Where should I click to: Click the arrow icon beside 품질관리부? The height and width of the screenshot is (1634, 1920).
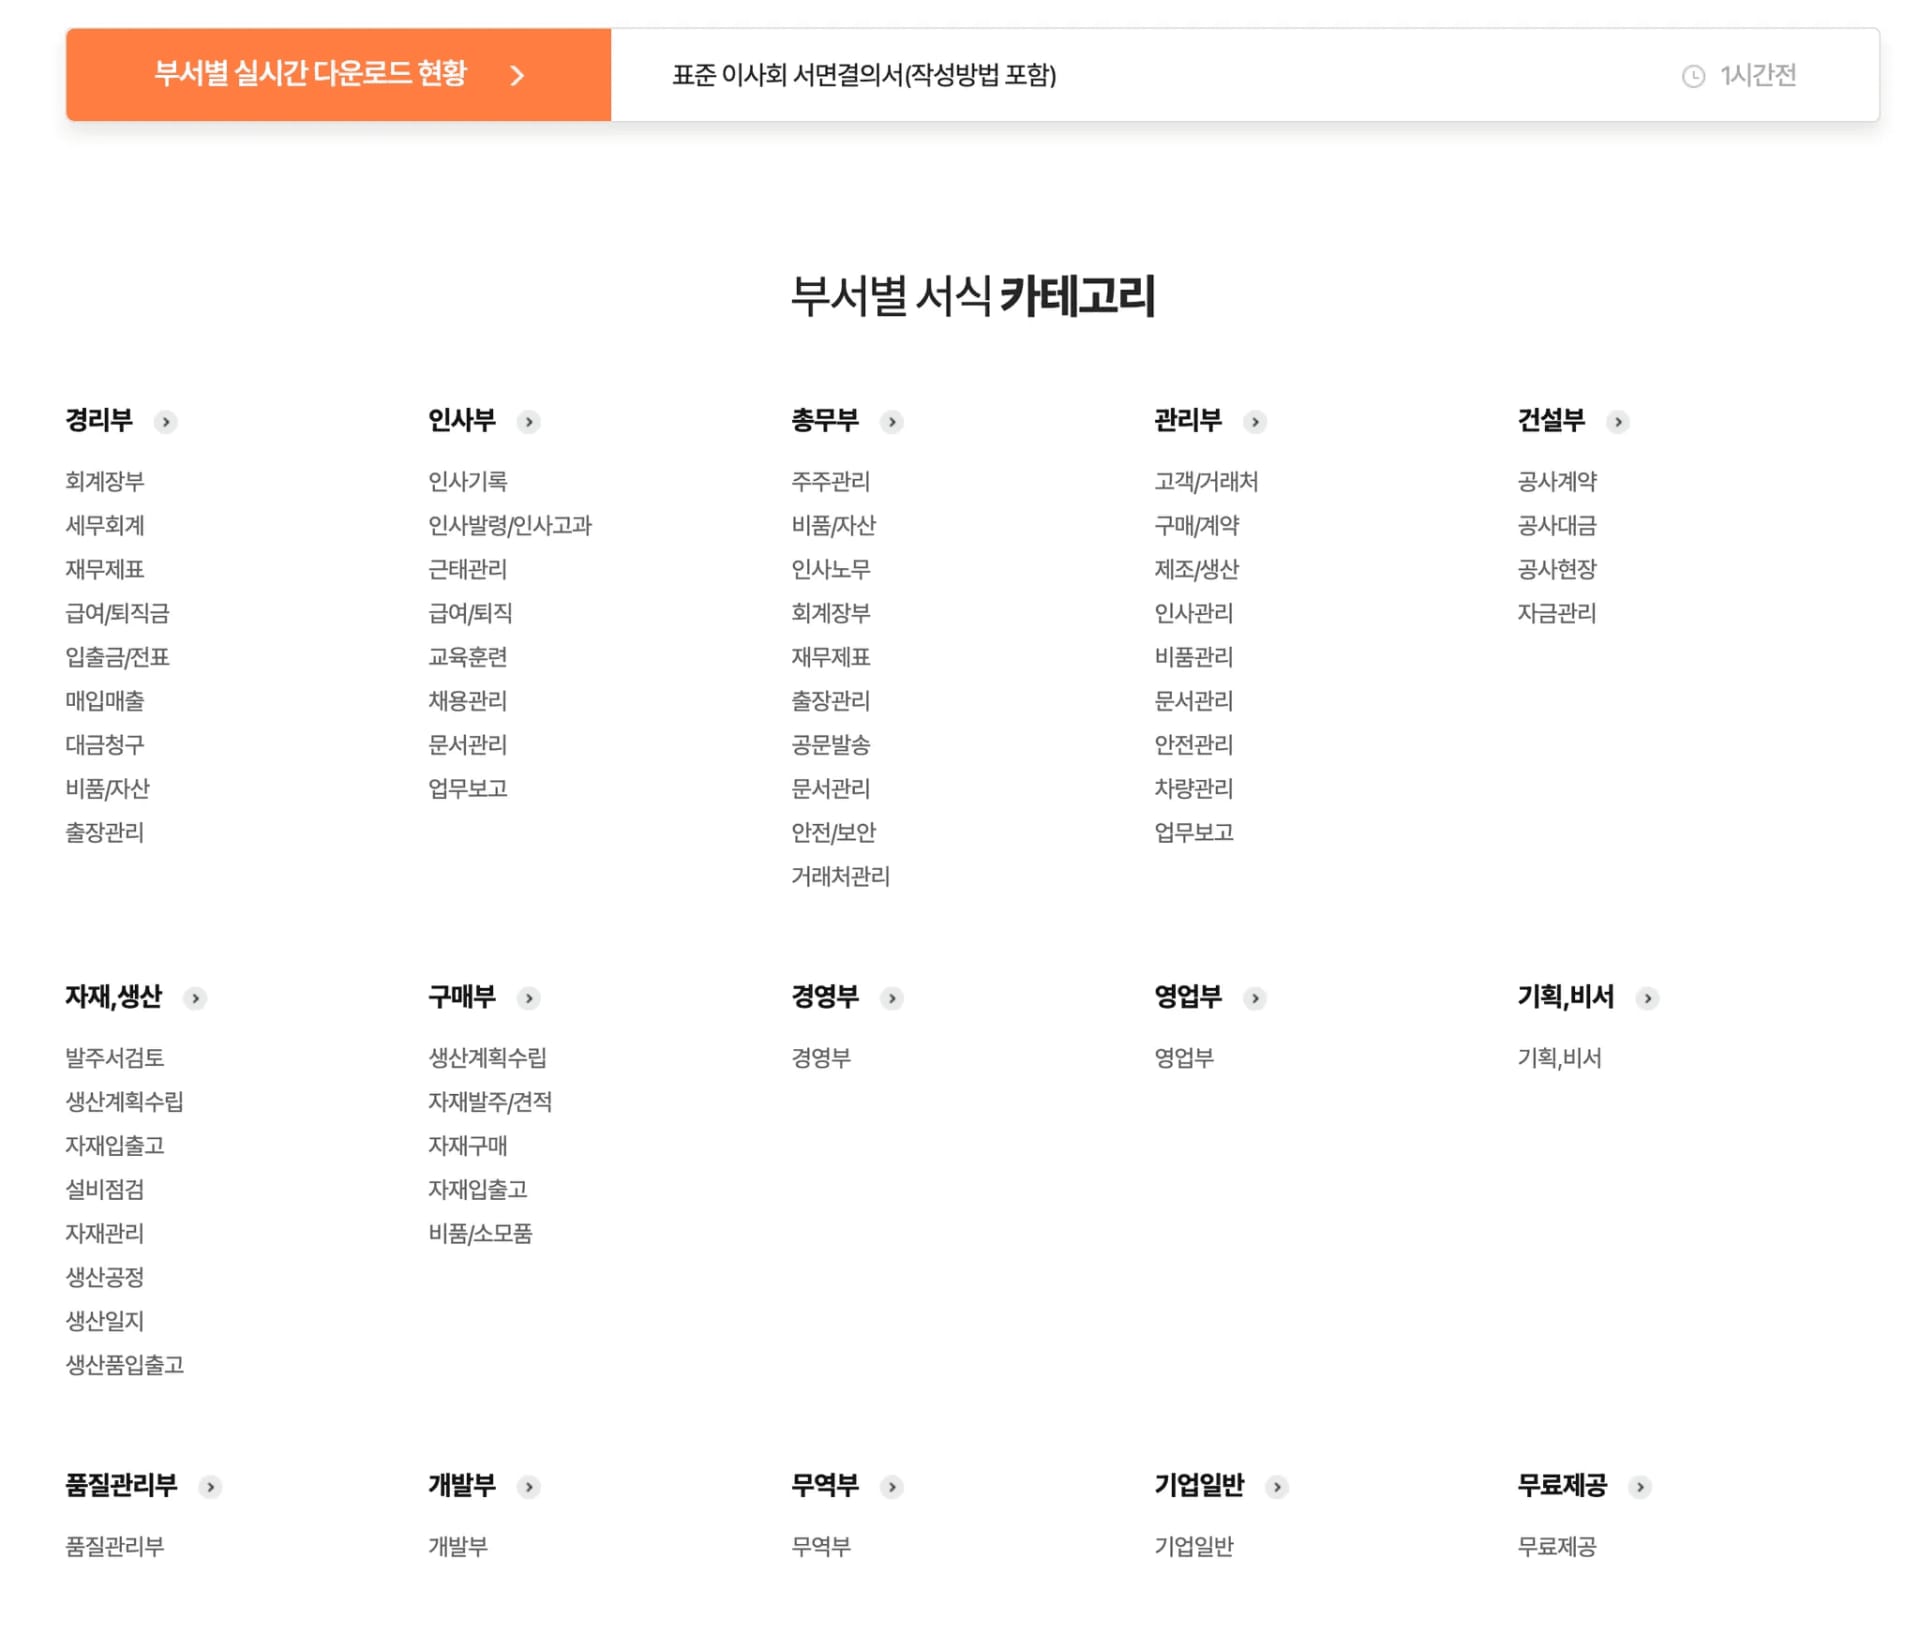210,1487
